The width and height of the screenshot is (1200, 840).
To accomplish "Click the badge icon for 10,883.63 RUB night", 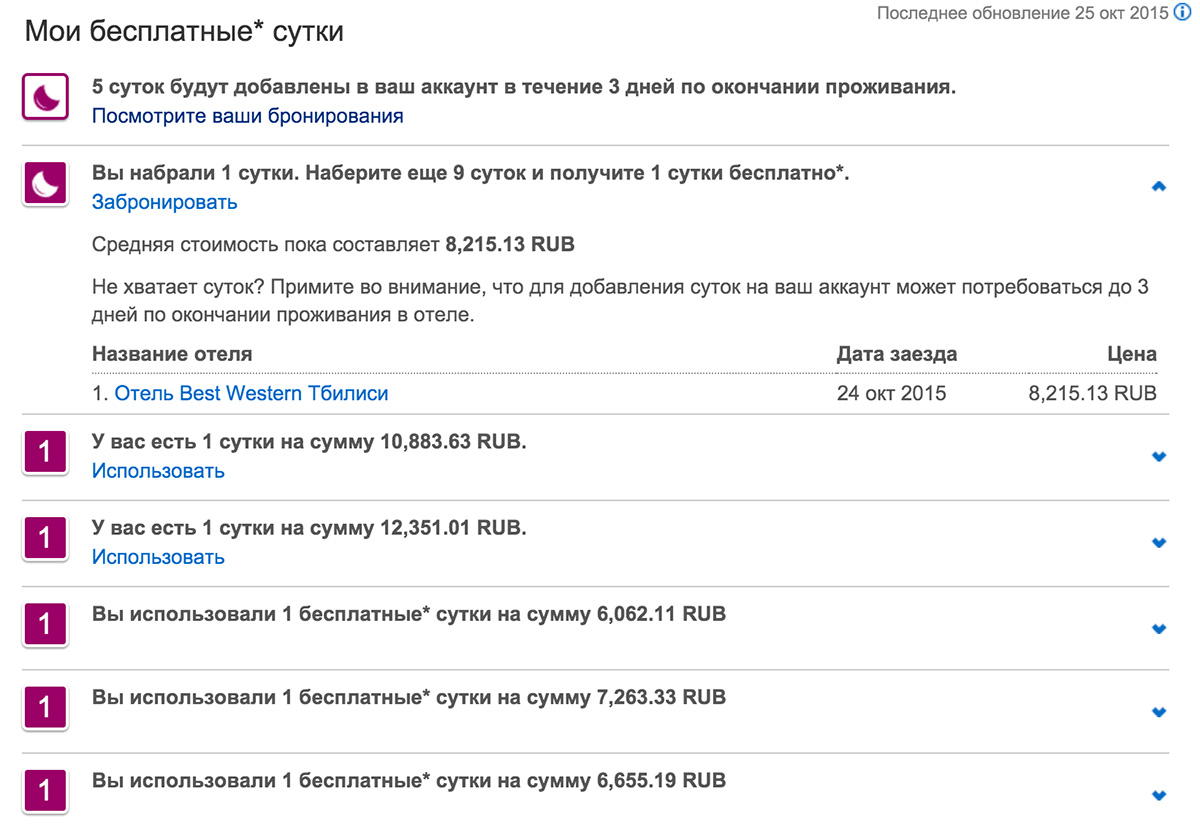I will point(45,453).
